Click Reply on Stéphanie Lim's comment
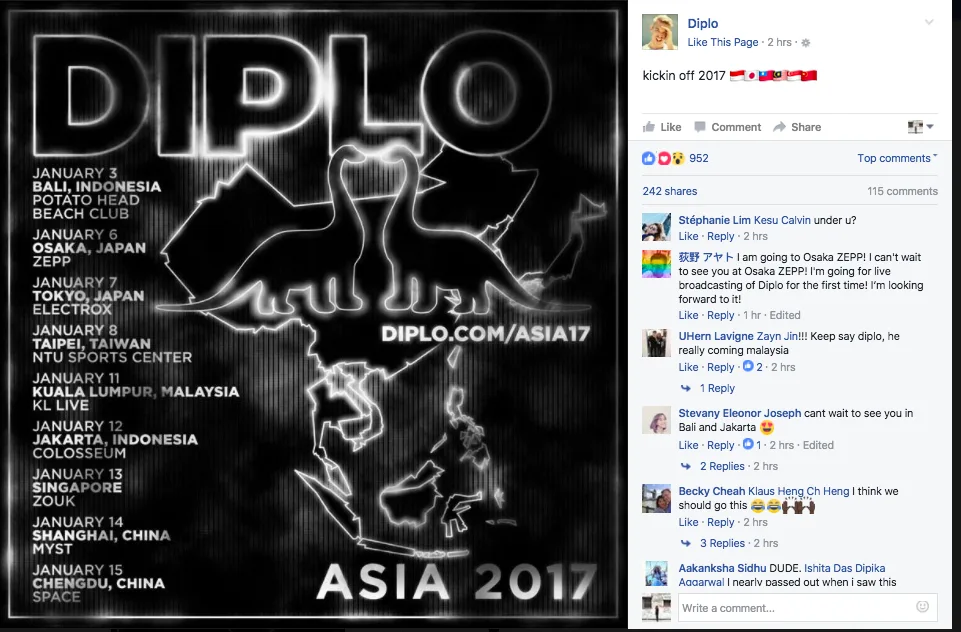 pyautogui.click(x=720, y=236)
